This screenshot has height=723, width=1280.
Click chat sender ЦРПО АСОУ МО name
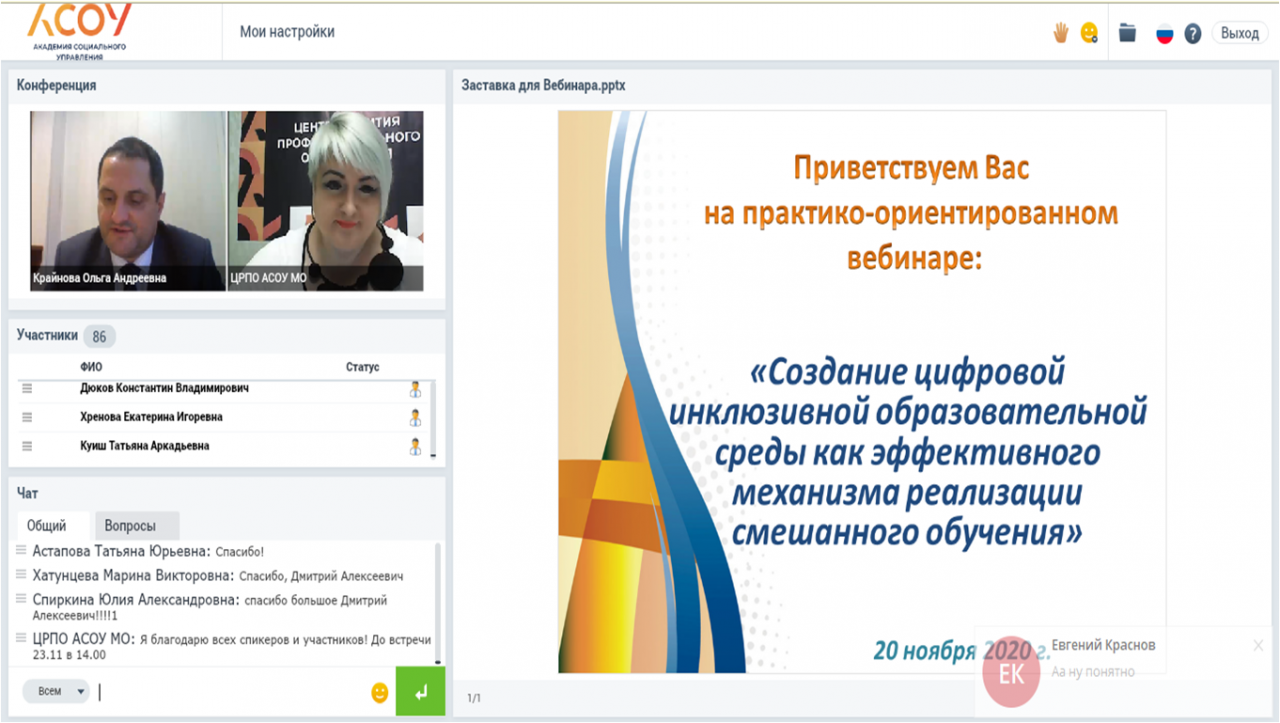(84, 640)
